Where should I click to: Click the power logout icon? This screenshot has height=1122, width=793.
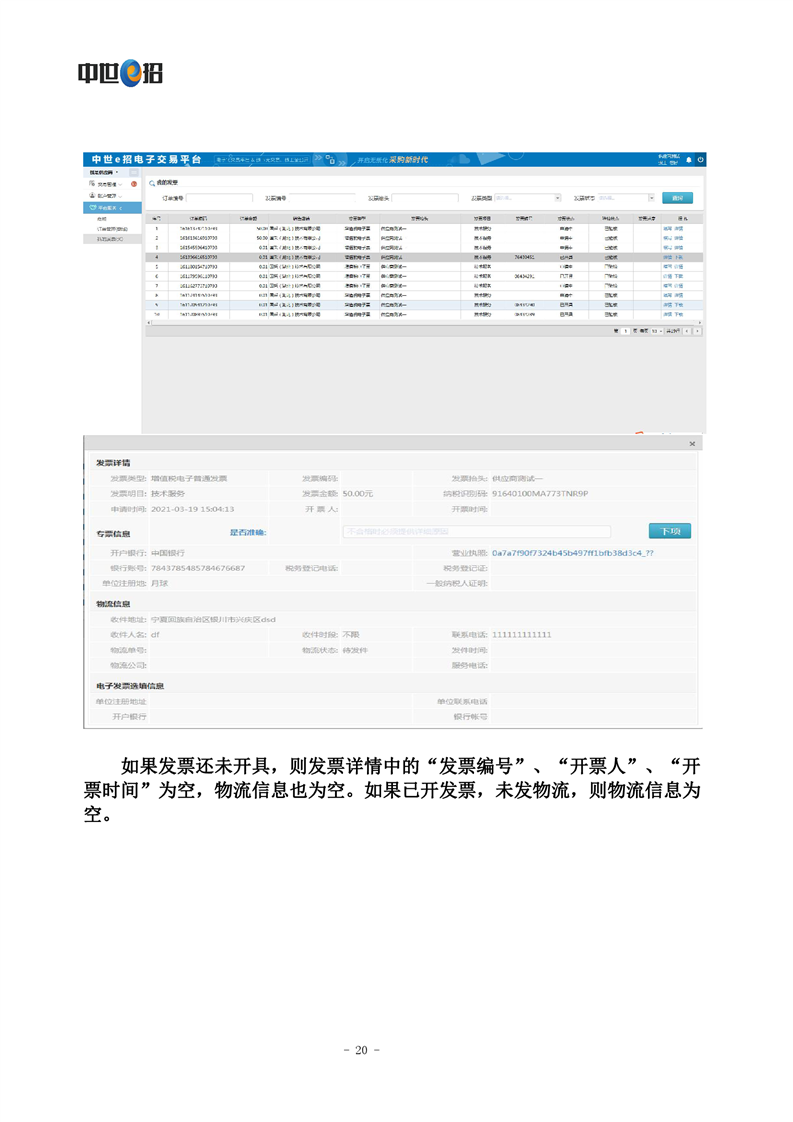[700, 160]
